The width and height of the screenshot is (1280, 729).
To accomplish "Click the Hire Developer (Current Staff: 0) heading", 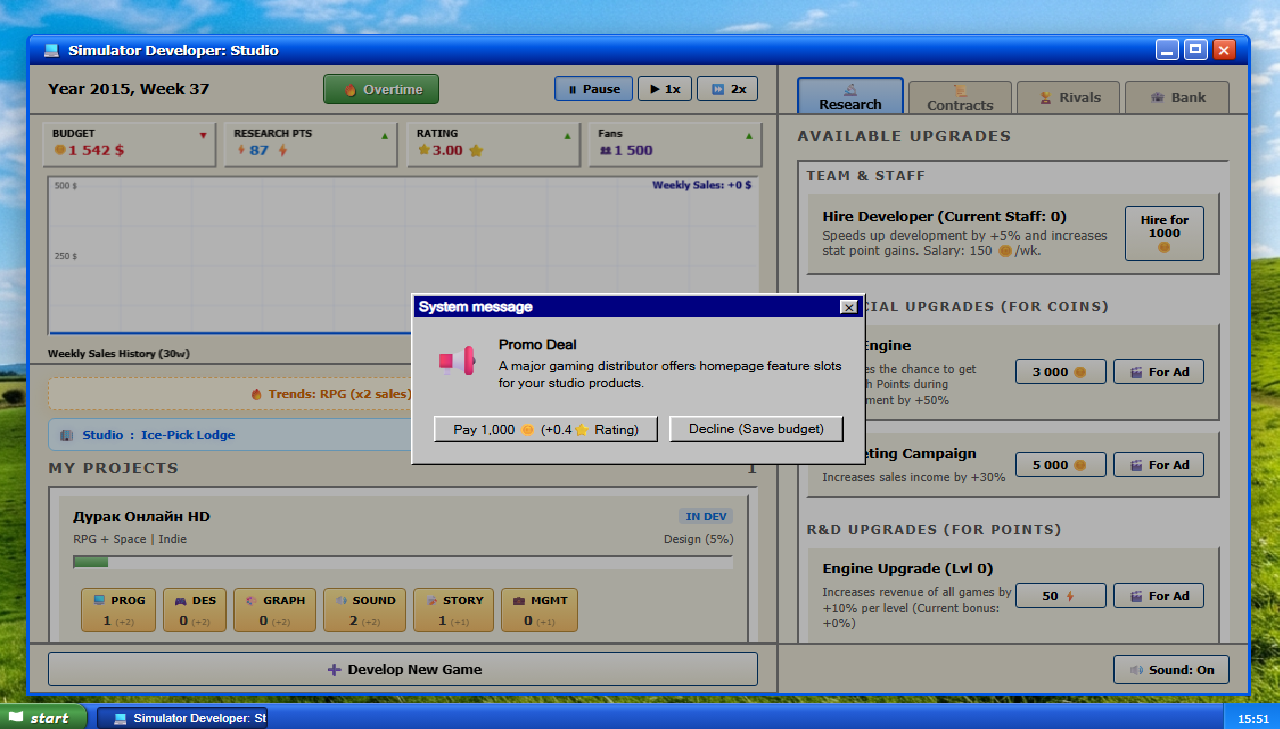I will (x=945, y=216).
